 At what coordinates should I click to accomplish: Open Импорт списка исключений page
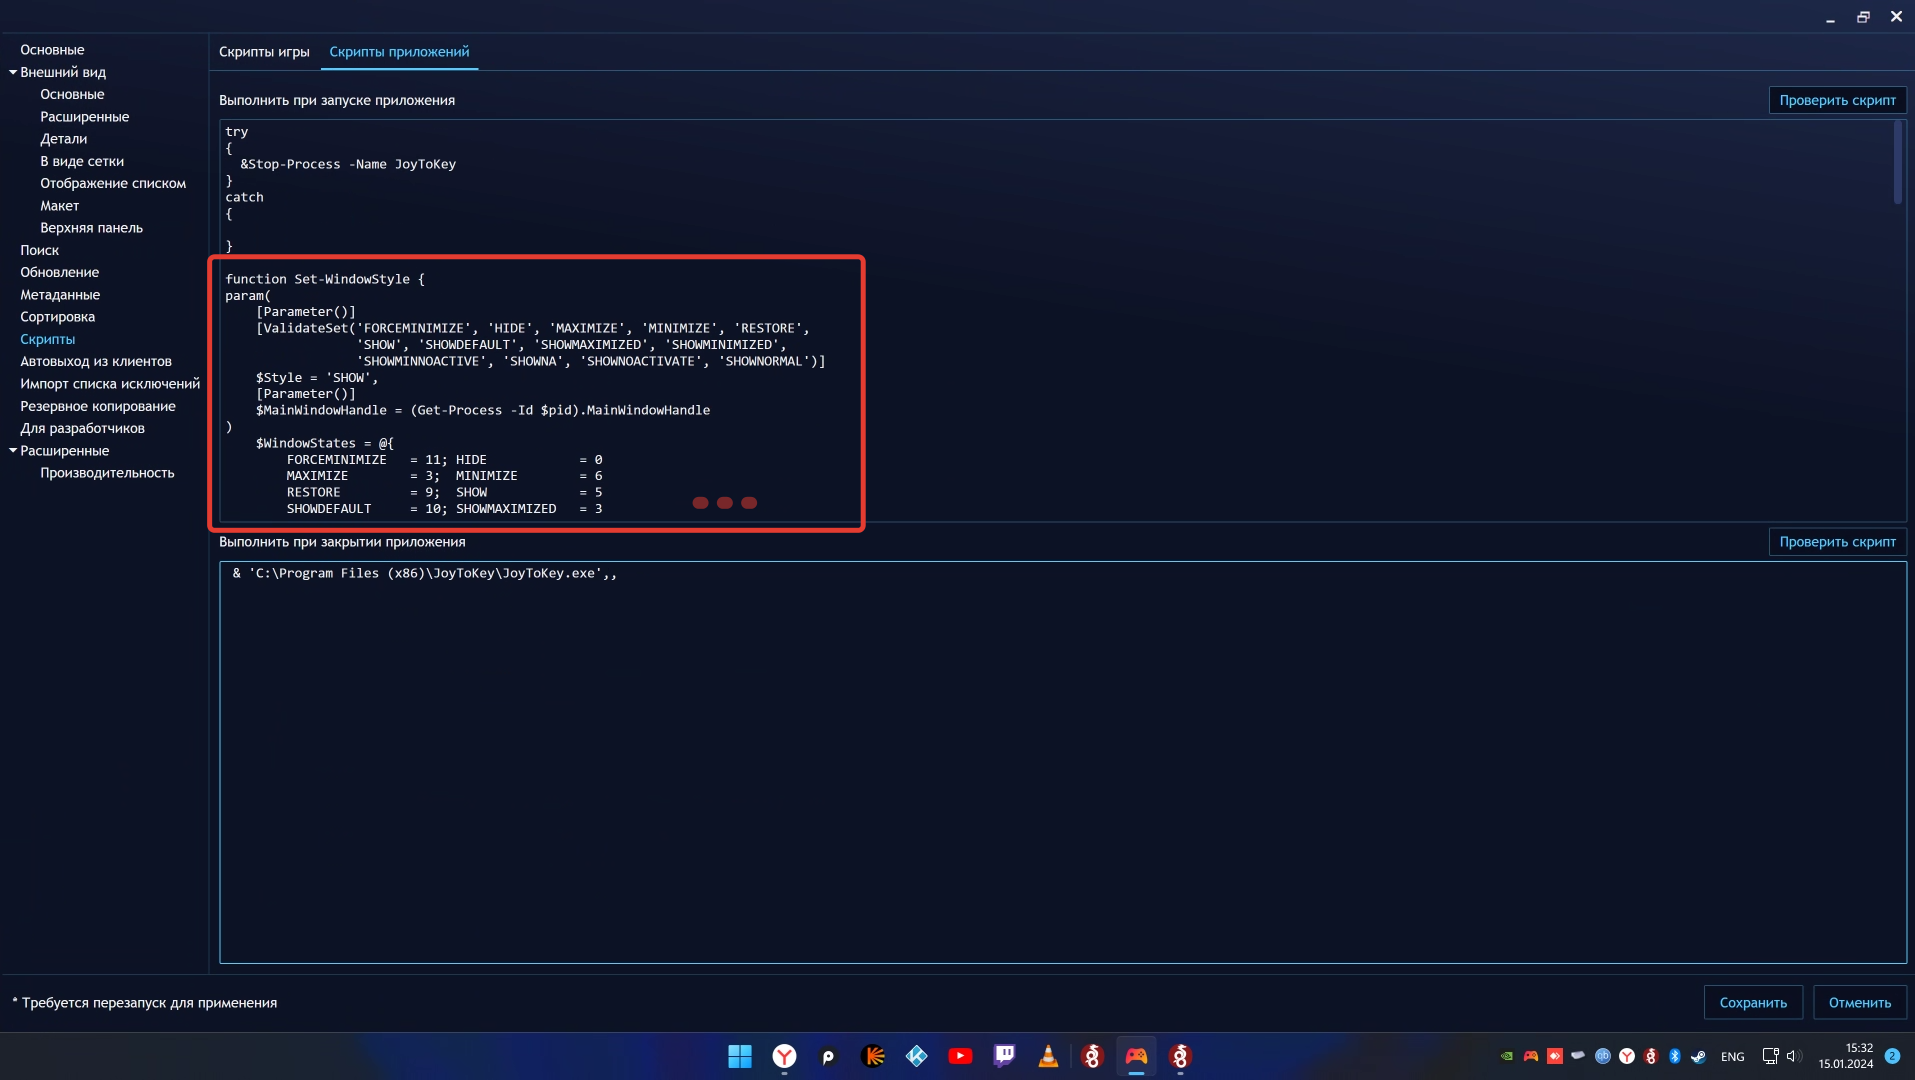pyautogui.click(x=110, y=384)
